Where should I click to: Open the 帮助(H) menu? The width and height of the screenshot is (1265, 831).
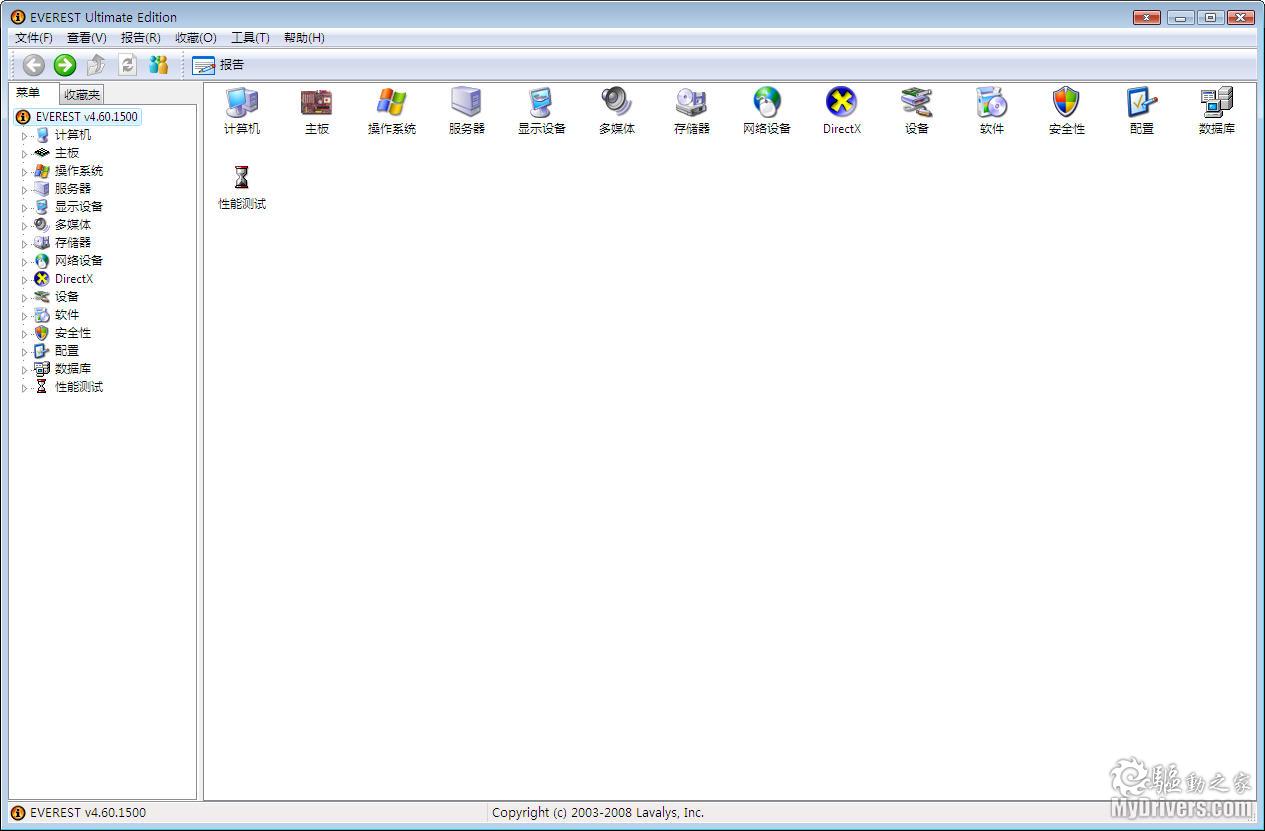(304, 38)
